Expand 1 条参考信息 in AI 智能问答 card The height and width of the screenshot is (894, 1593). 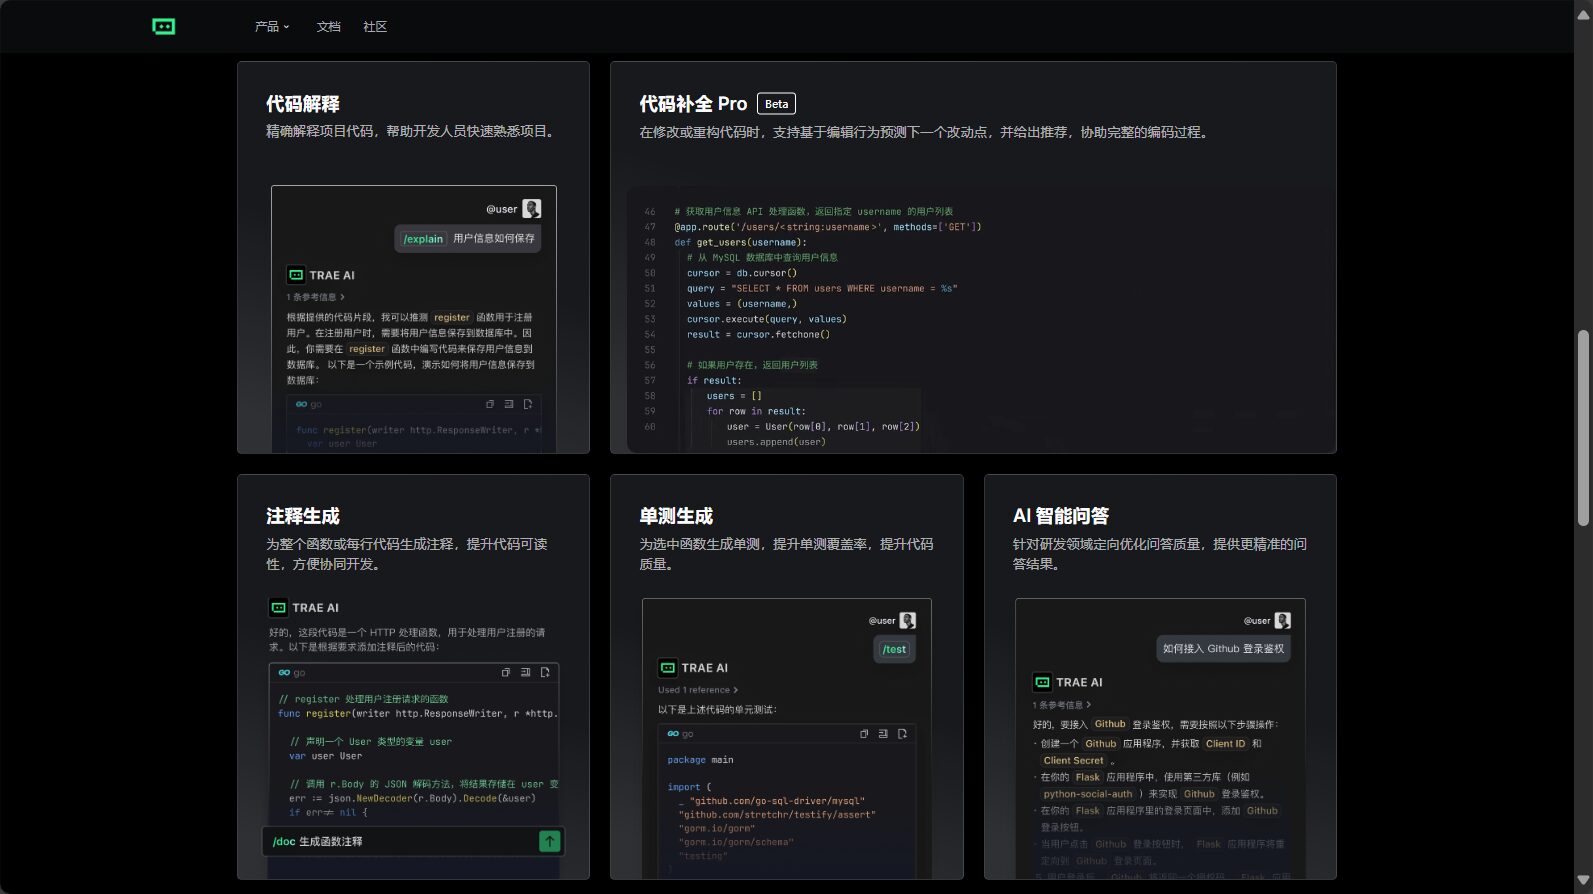[1062, 705]
